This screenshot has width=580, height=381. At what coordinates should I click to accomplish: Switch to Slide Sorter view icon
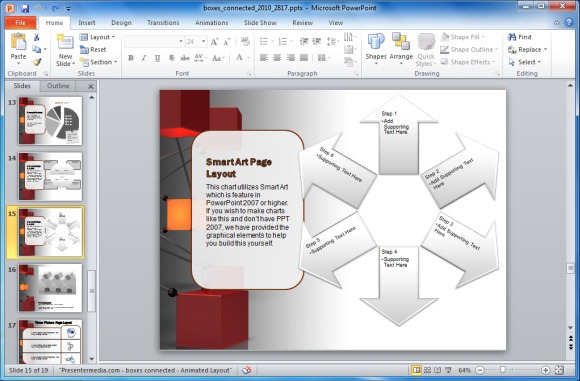click(x=427, y=370)
